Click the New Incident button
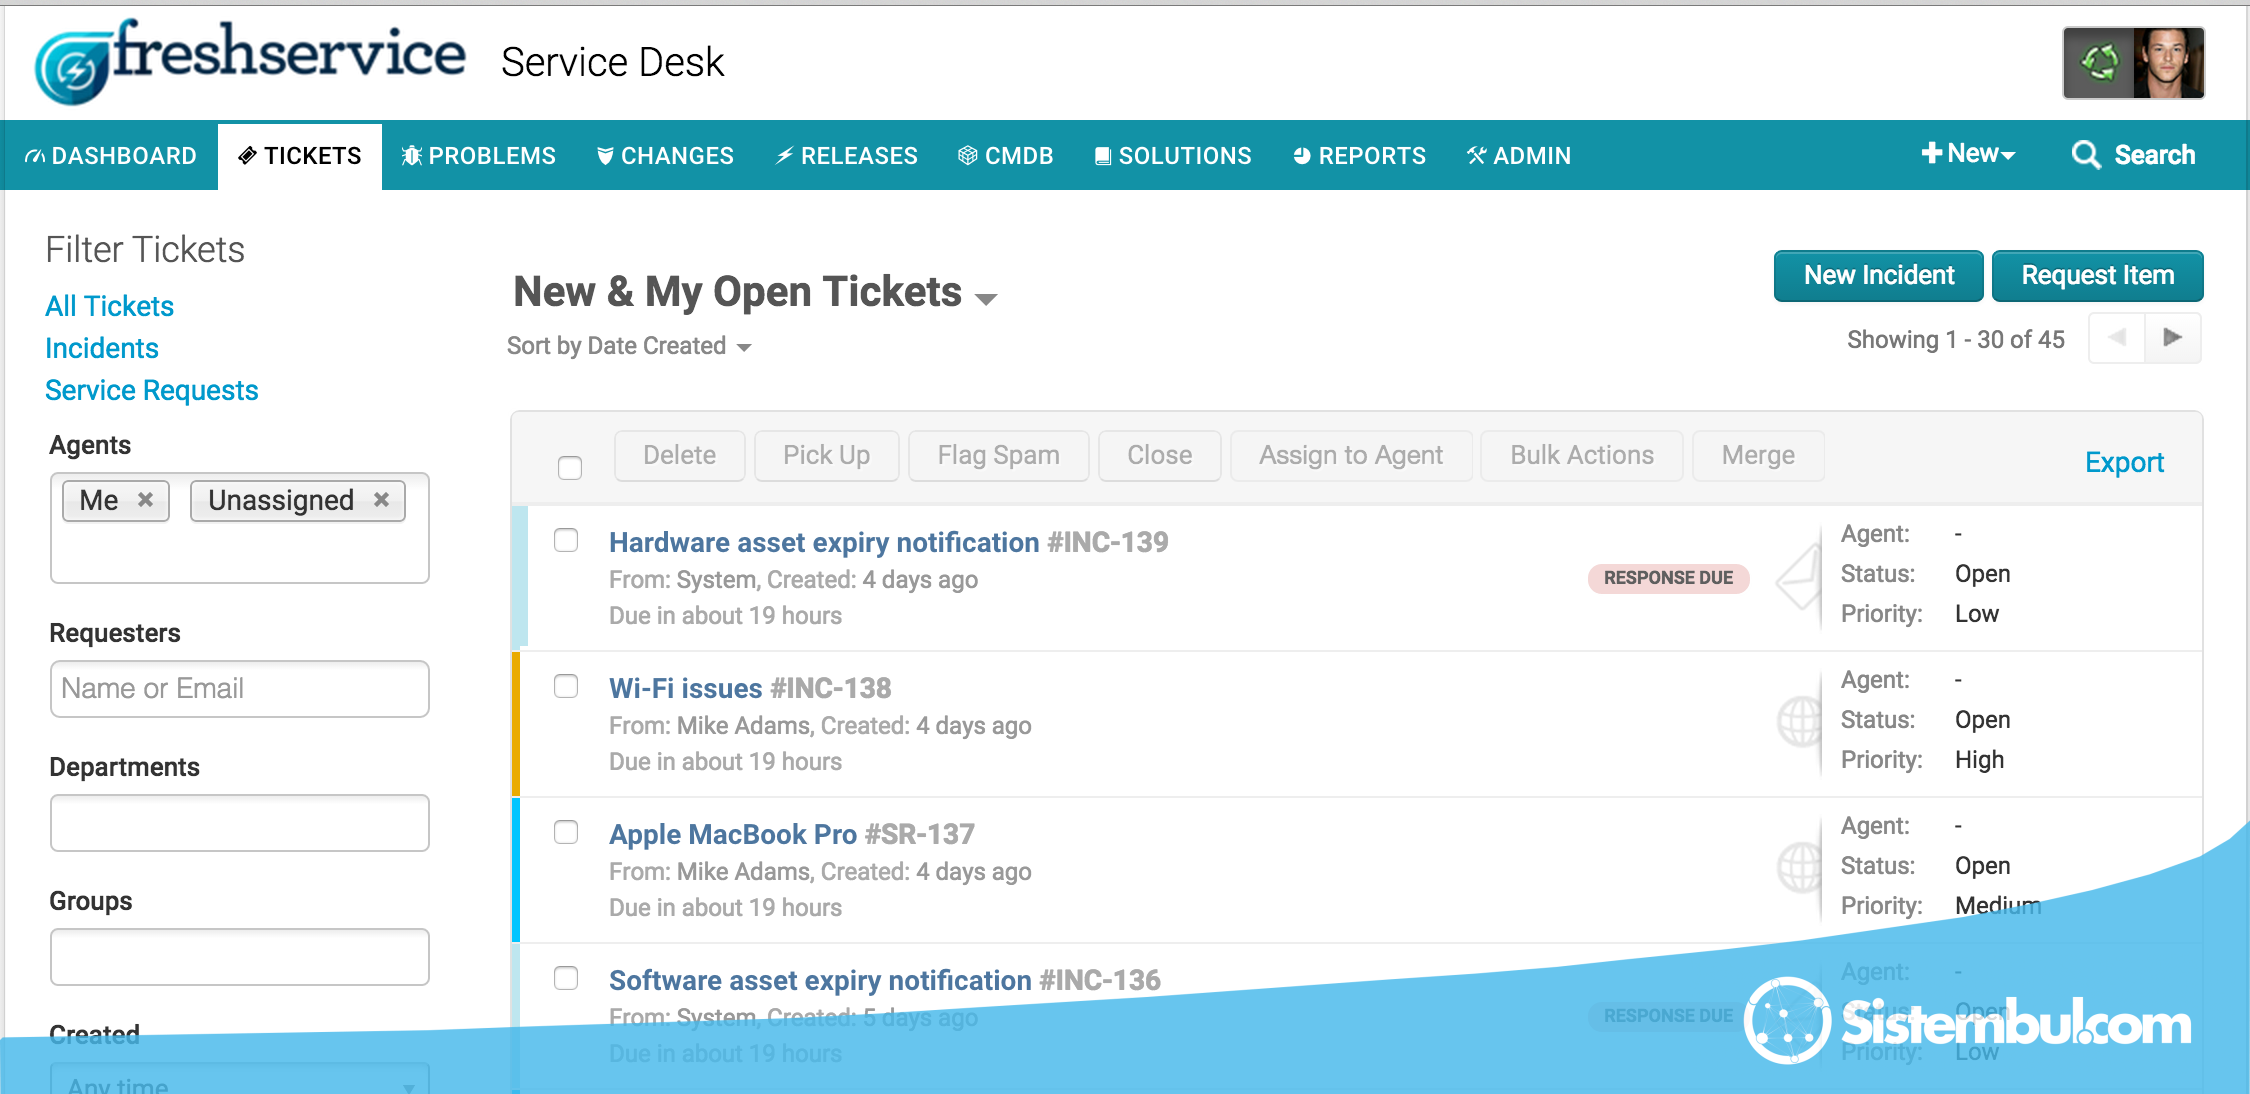Image resolution: width=2250 pixels, height=1094 pixels. [x=1878, y=275]
